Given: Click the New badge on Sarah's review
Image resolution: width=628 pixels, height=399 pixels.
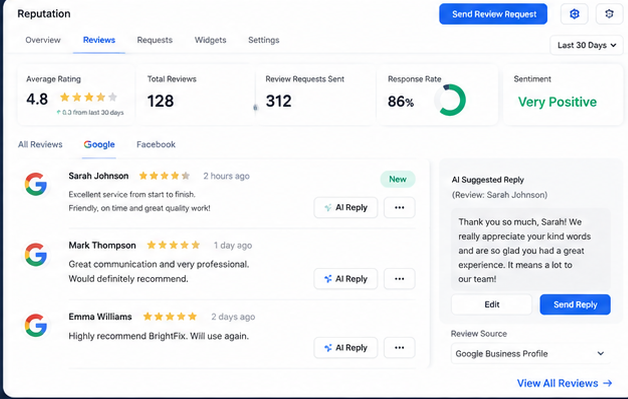Looking at the screenshot, I should pos(398,179).
